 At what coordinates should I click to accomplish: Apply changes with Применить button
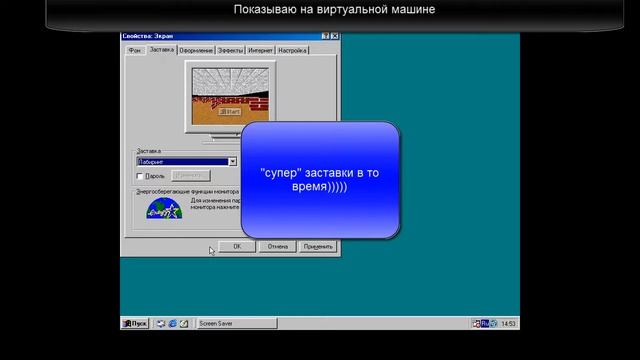(318, 247)
